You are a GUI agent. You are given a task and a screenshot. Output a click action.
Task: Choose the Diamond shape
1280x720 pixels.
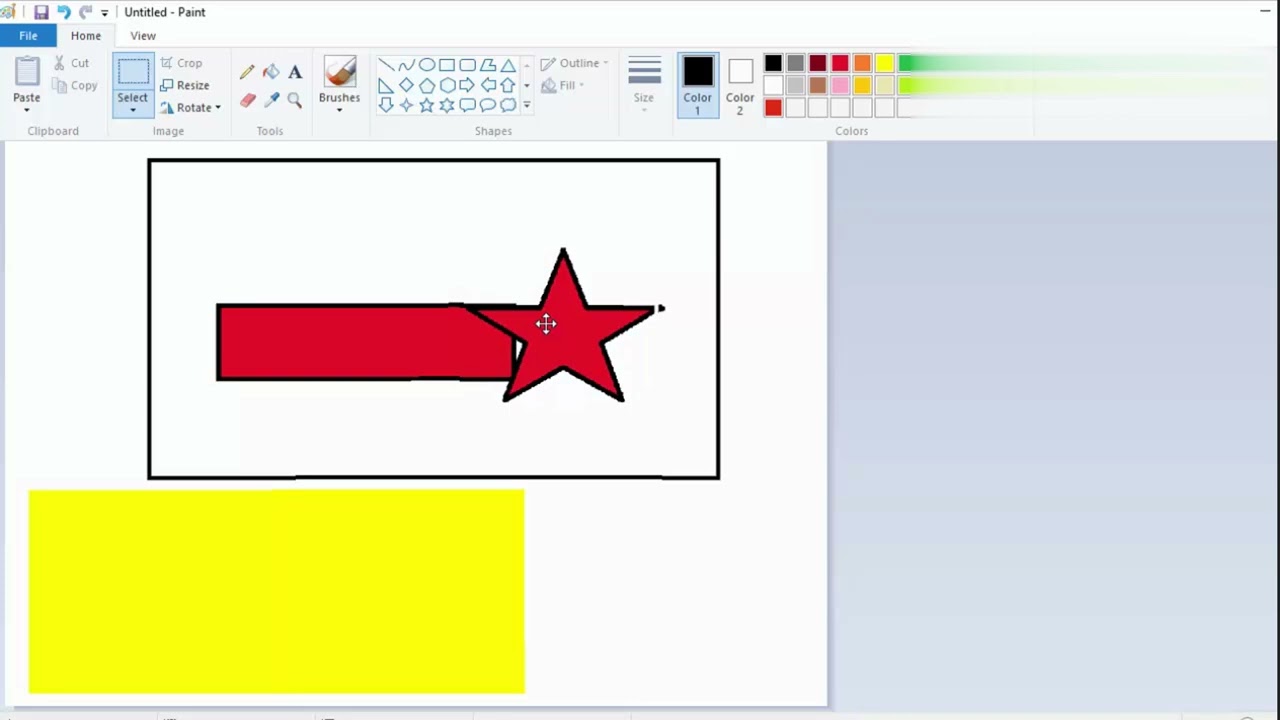tap(406, 85)
